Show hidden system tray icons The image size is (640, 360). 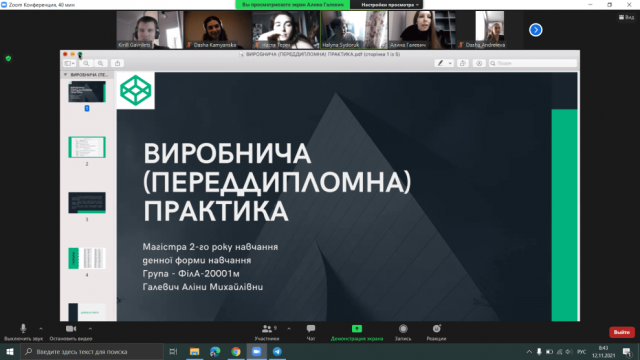coord(529,351)
